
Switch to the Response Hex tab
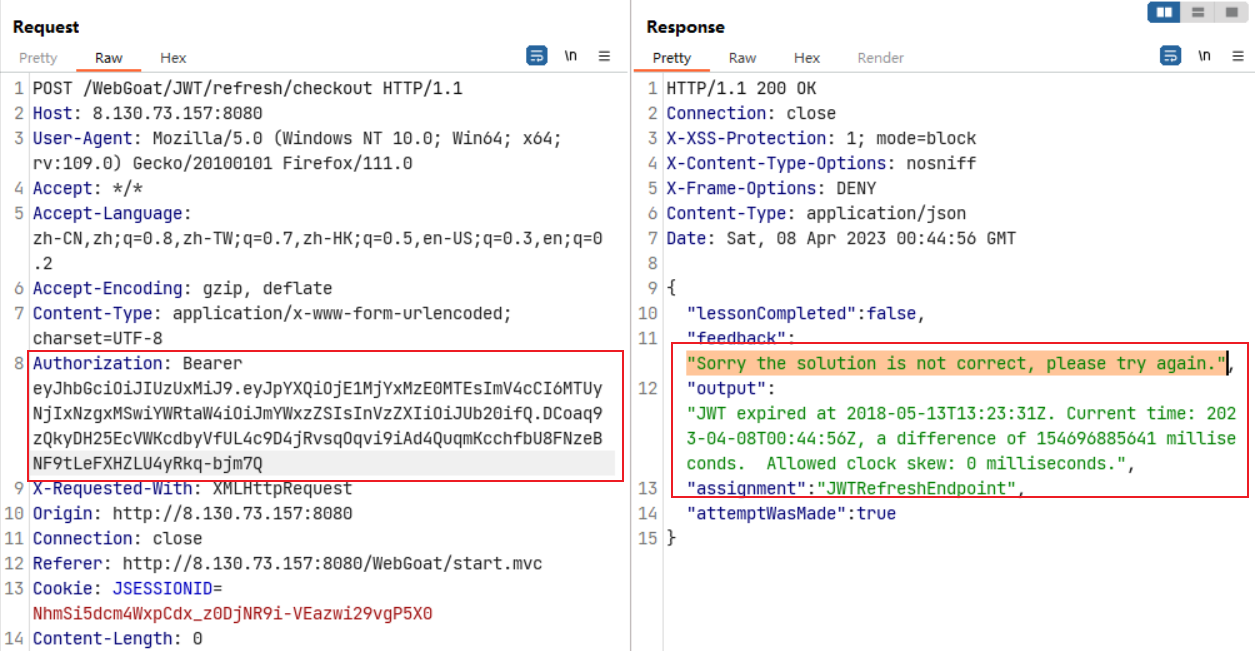[x=807, y=58]
